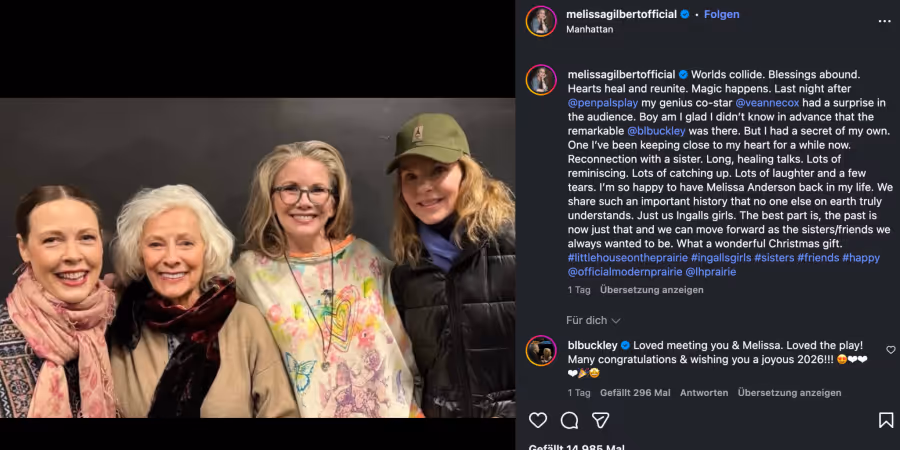Click the group photo of four women
Viewport: 900px width, 450px height.
[x=257, y=257]
